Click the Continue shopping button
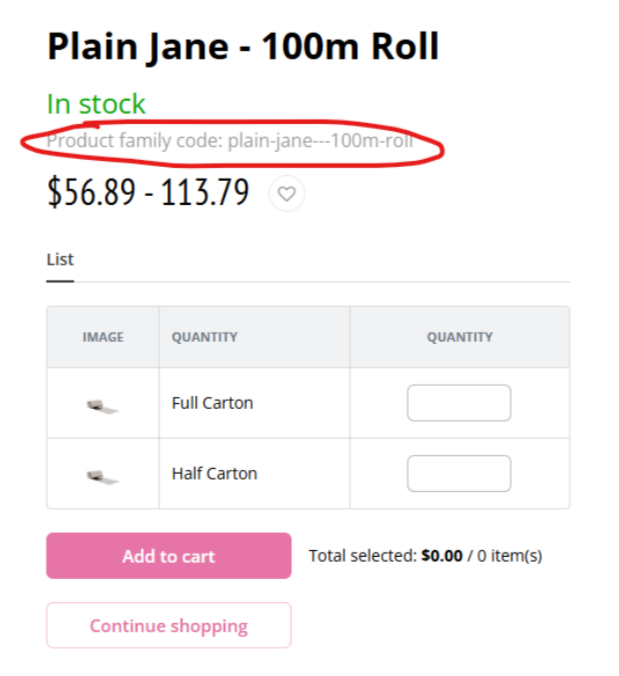The image size is (619, 676). pos(169,626)
